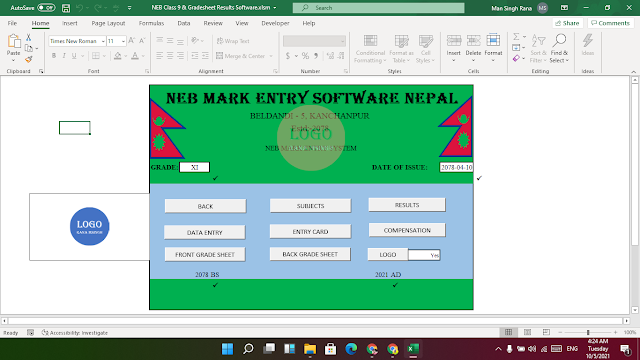Viewport: 640px width, 360px height.
Task: Click the Increase Font Size icon
Action: [x=131, y=41]
